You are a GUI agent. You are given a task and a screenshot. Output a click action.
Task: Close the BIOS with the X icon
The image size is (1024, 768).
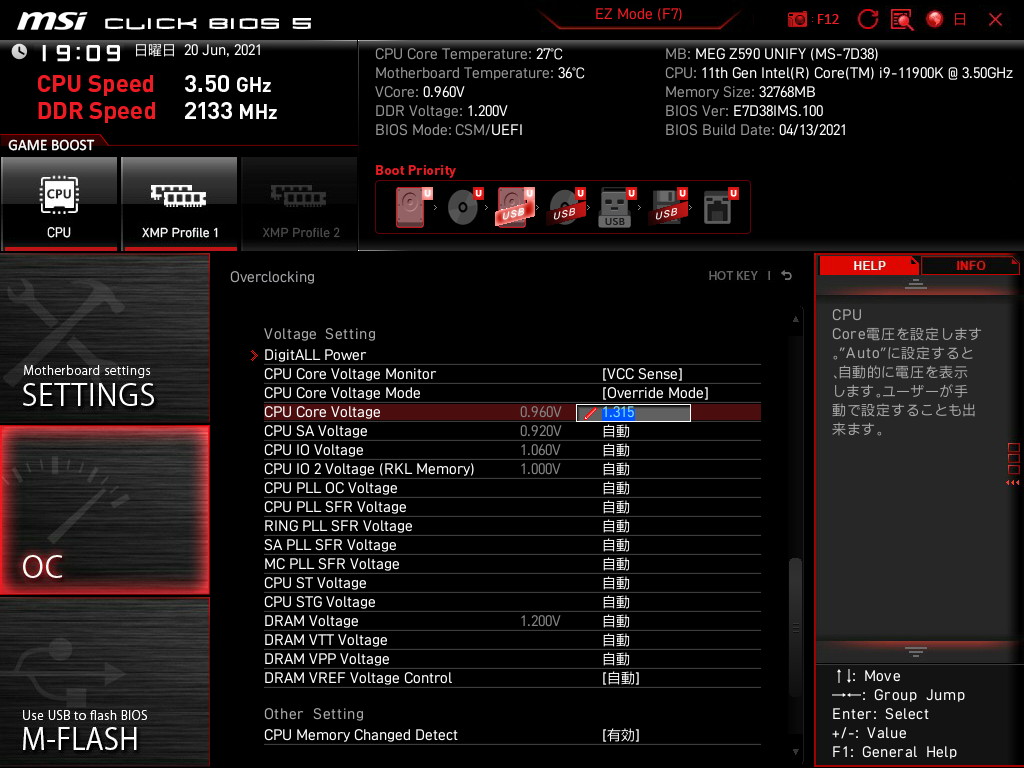(995, 20)
